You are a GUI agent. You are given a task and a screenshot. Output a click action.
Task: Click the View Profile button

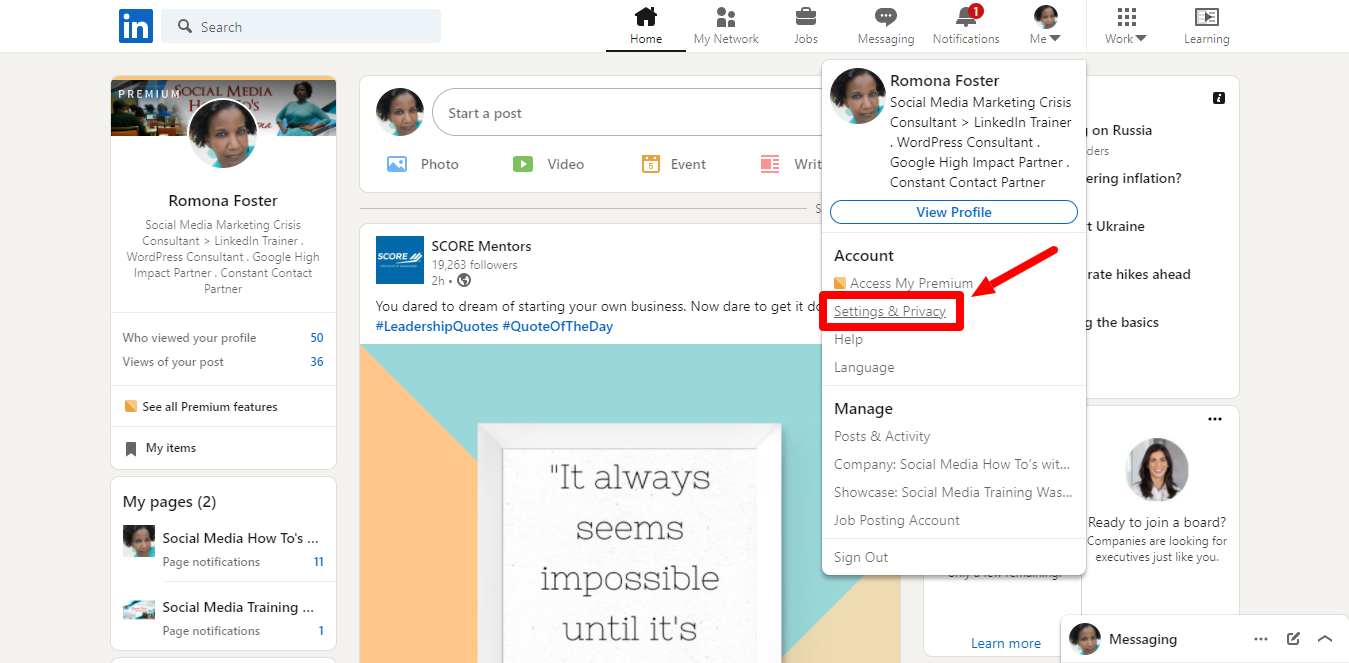tap(954, 212)
